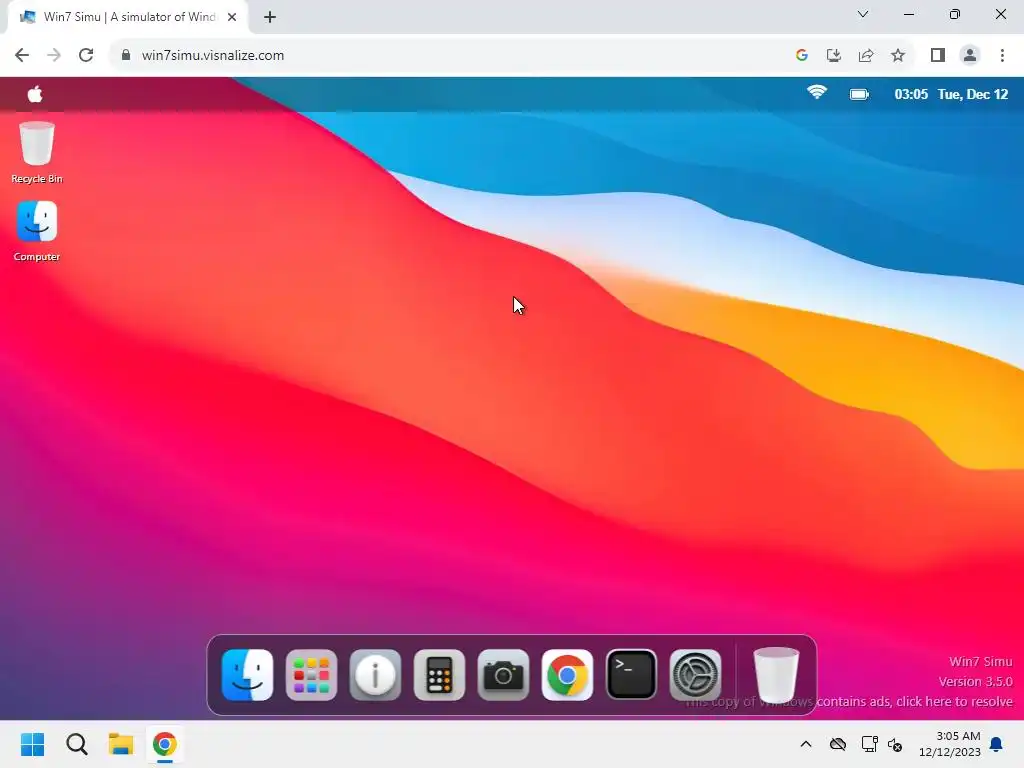Image resolution: width=1024 pixels, height=768 pixels.
Task: Click the cloud sync tray icon
Action: click(838, 744)
